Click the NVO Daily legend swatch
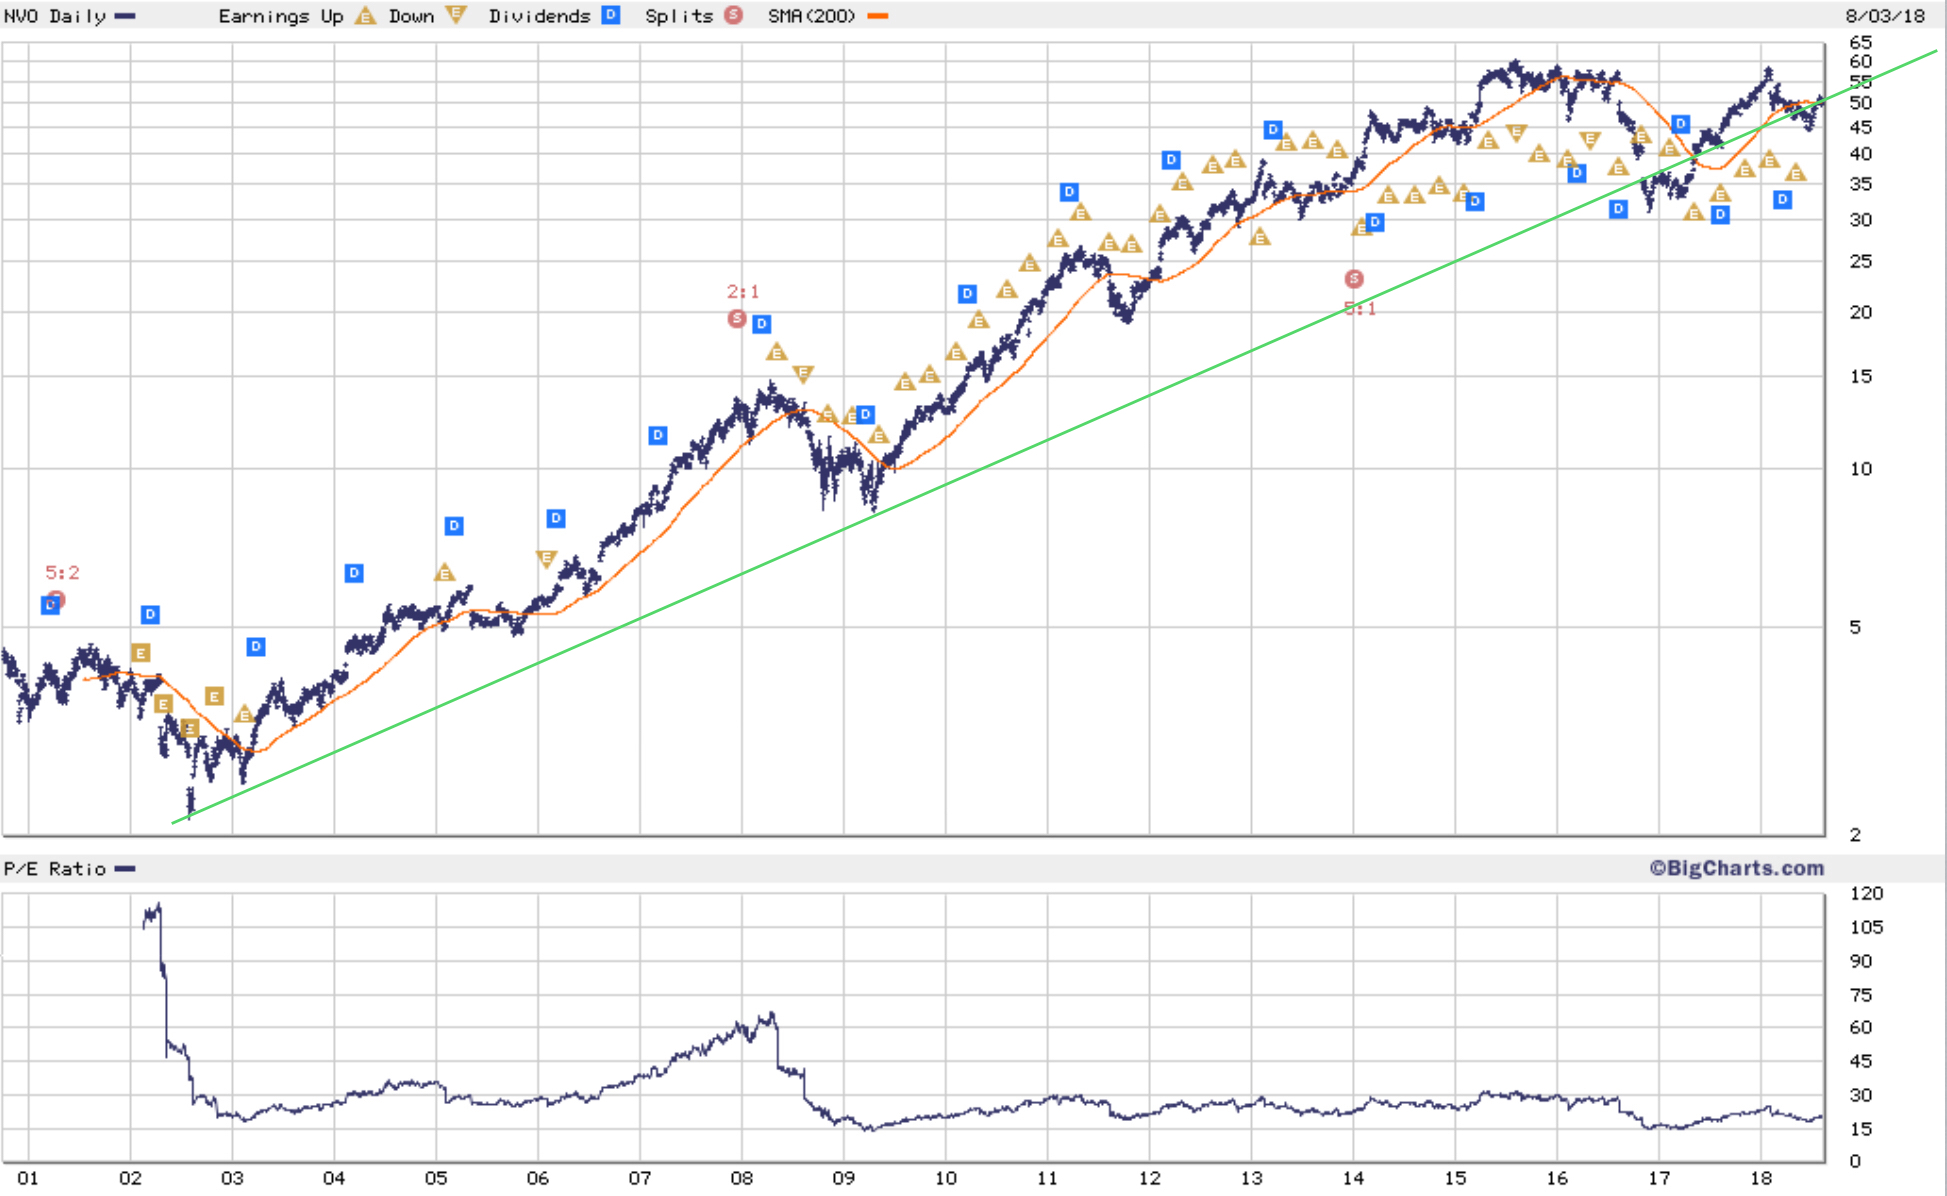The image size is (1947, 1196). pos(125,16)
